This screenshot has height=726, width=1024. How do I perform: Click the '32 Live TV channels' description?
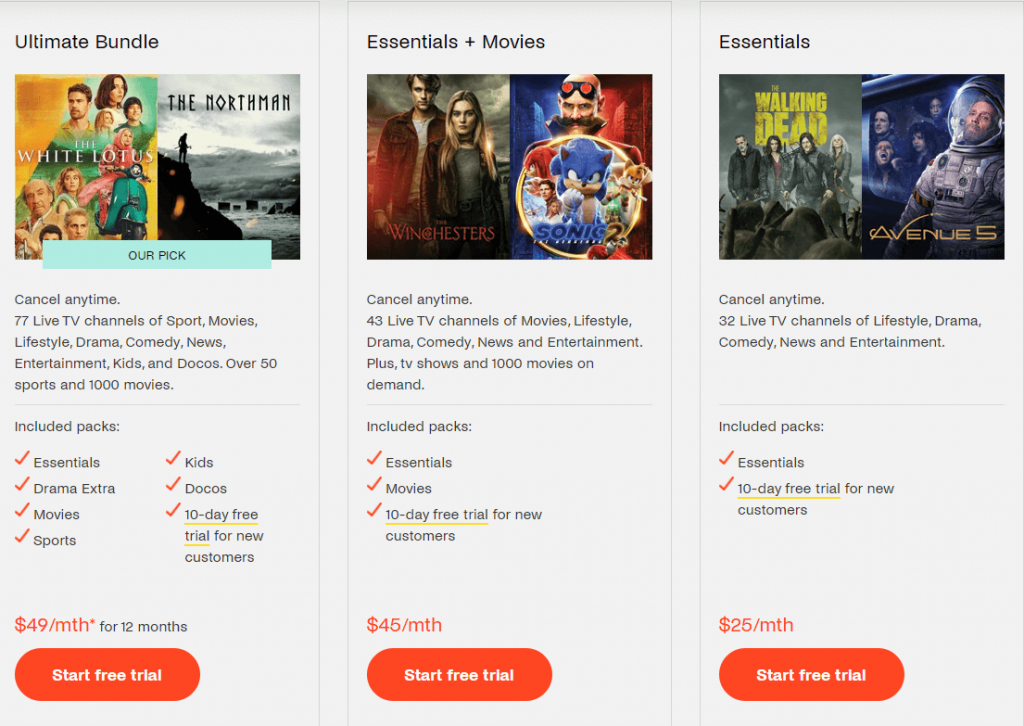click(850, 331)
